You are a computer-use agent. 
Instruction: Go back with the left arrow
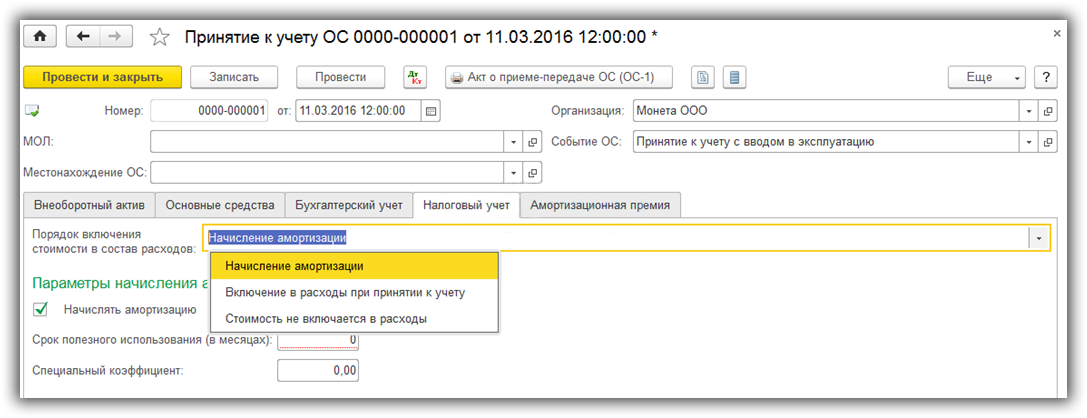point(83,36)
